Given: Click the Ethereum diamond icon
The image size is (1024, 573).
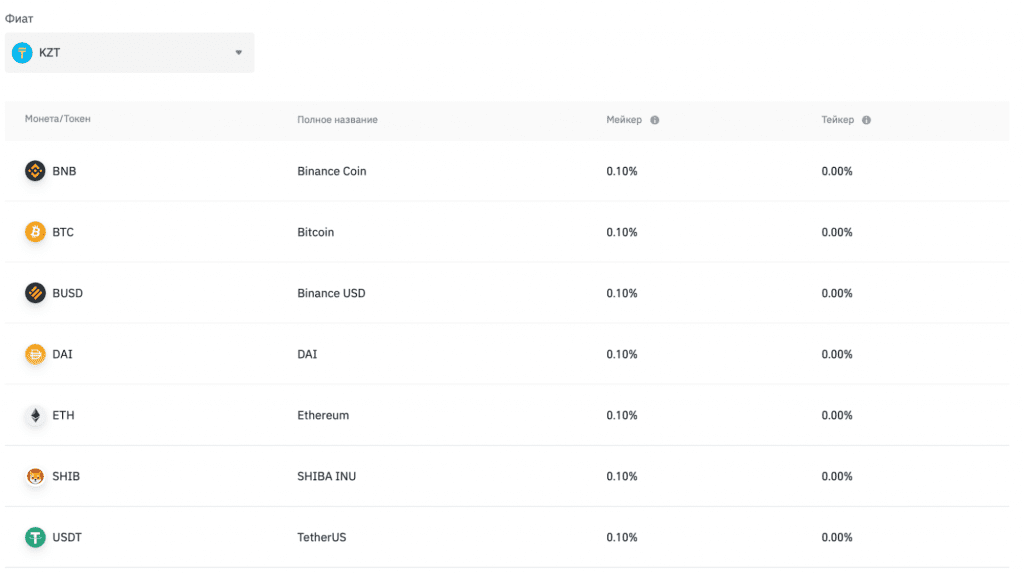Looking at the screenshot, I should coord(35,415).
